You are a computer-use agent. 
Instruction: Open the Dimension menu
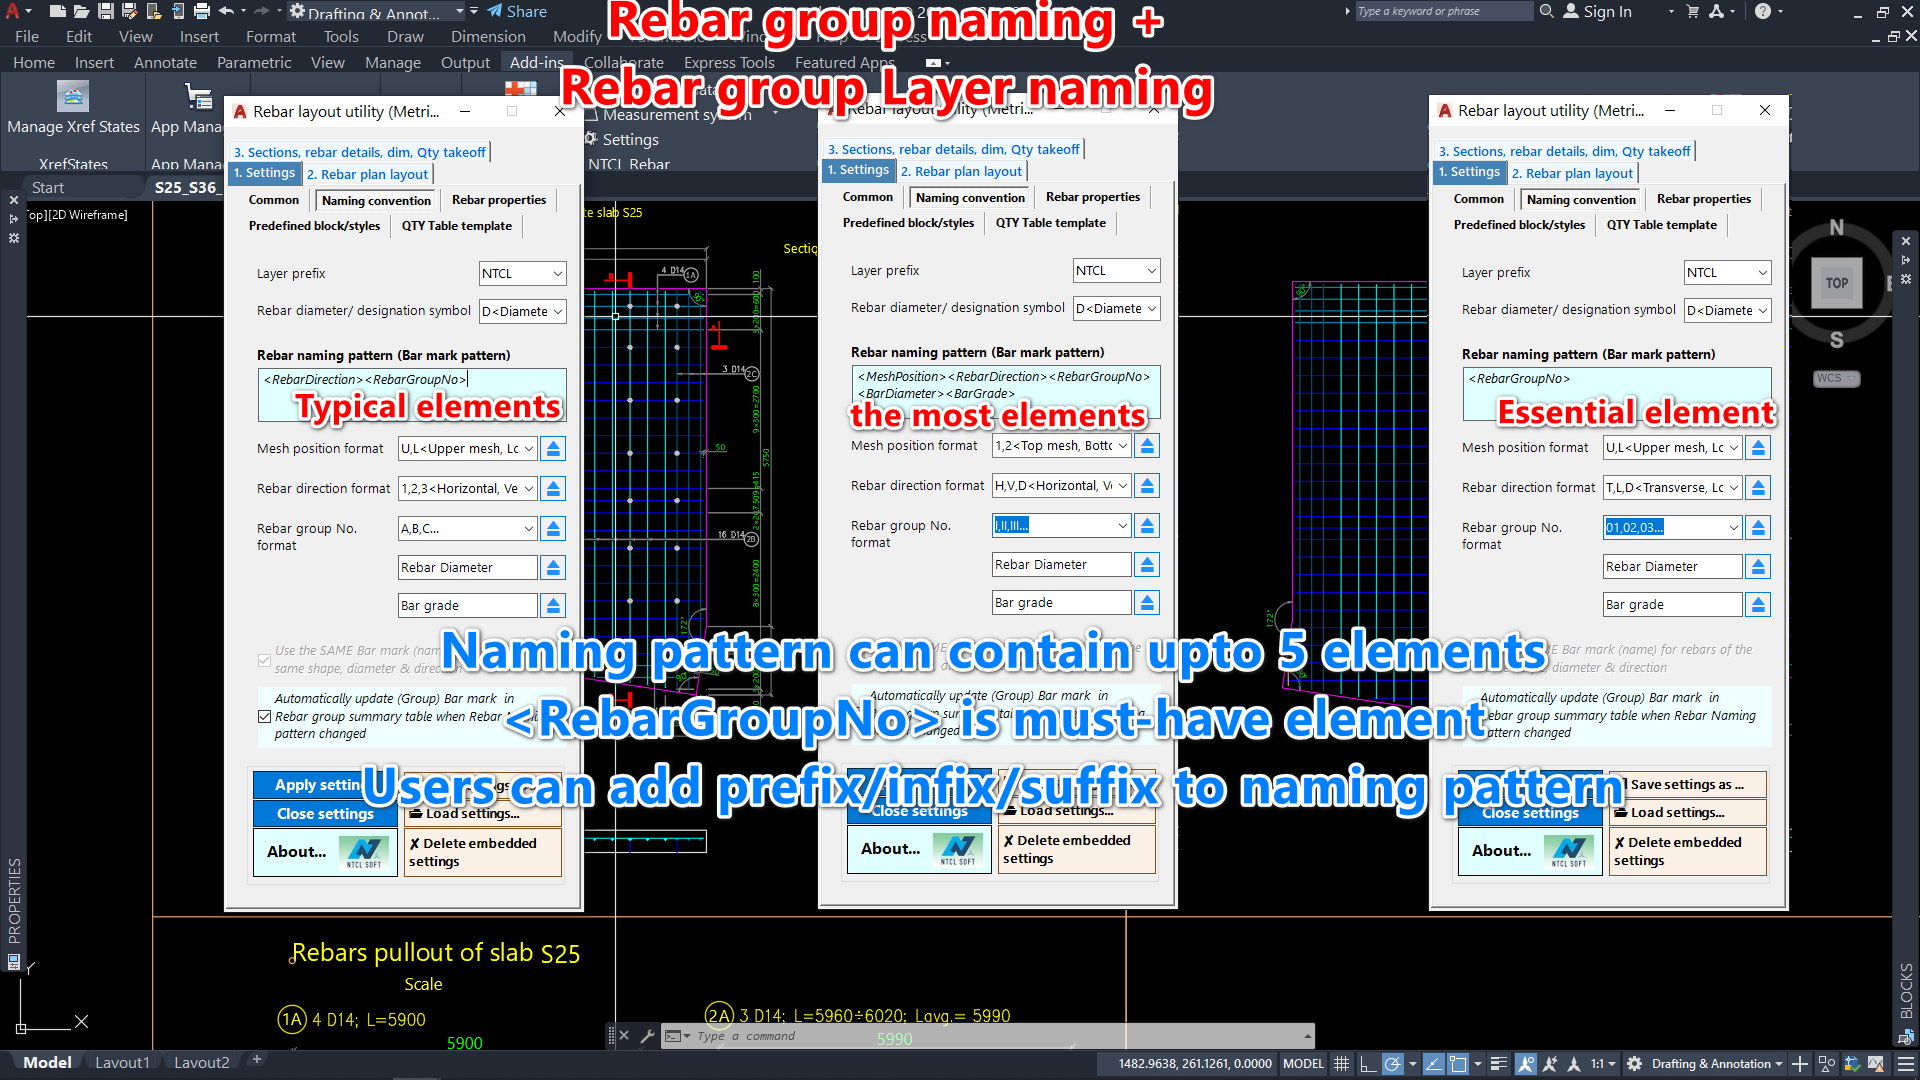tap(487, 36)
